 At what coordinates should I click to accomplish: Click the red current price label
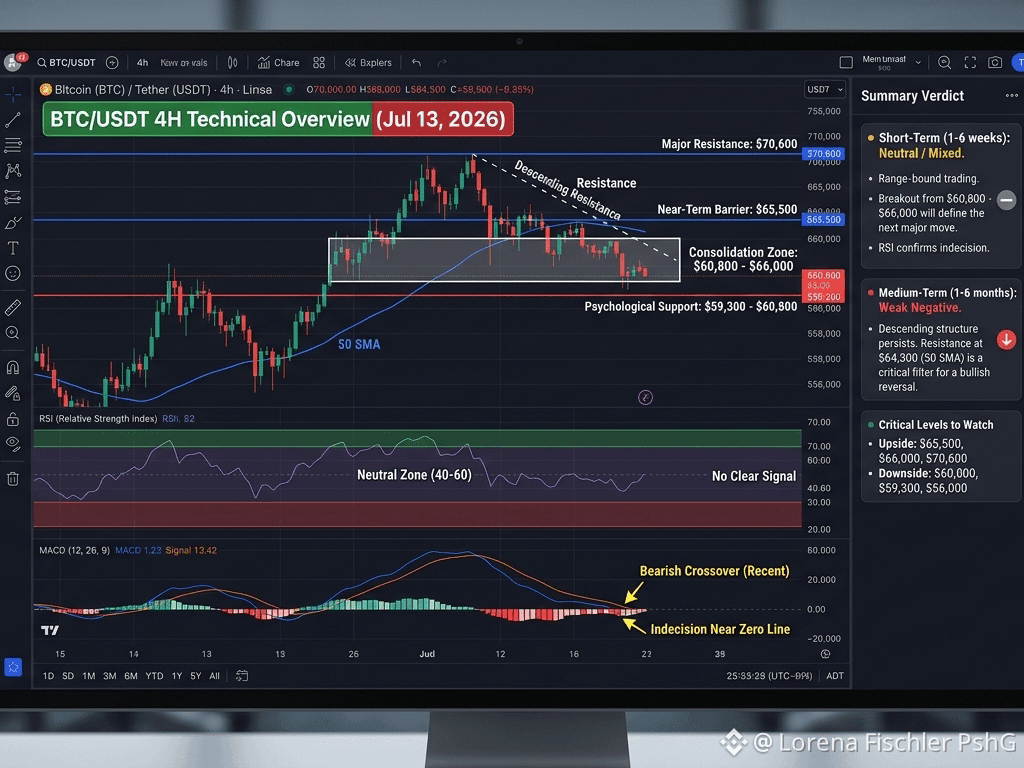[824, 286]
